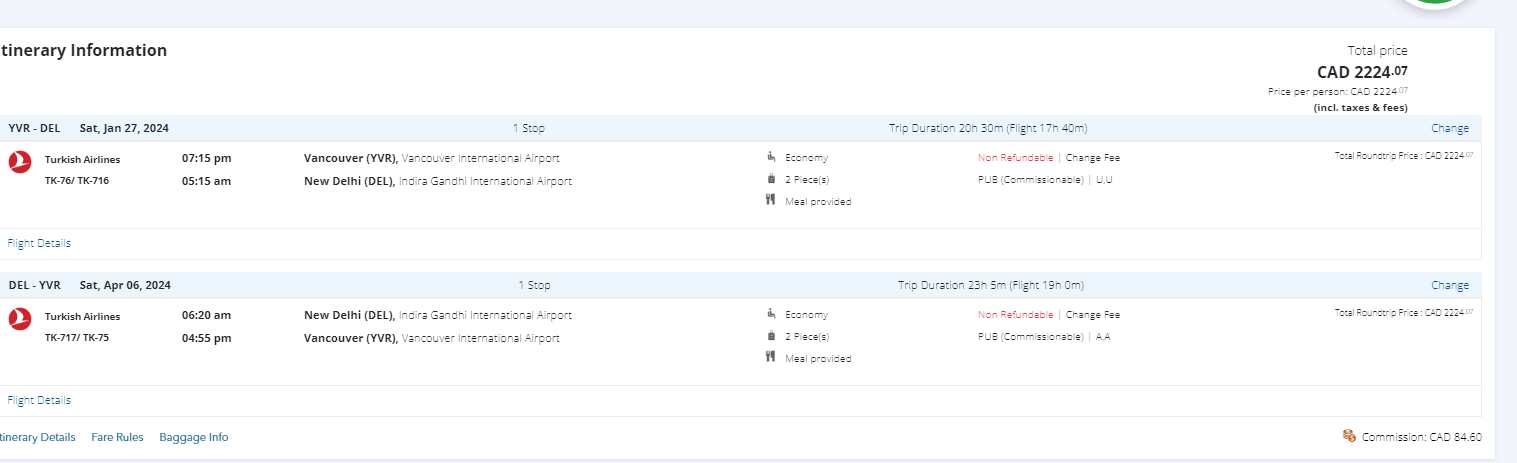Viewport: 1517px width, 463px height.
Task: Change the DEL - YVR return flight
Action: 1449,285
